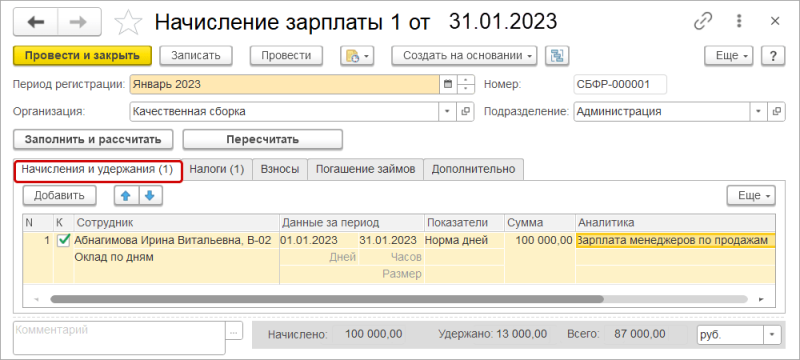This screenshot has height=360, width=800.
Task: Expand the Организация dropdown
Action: [448, 112]
